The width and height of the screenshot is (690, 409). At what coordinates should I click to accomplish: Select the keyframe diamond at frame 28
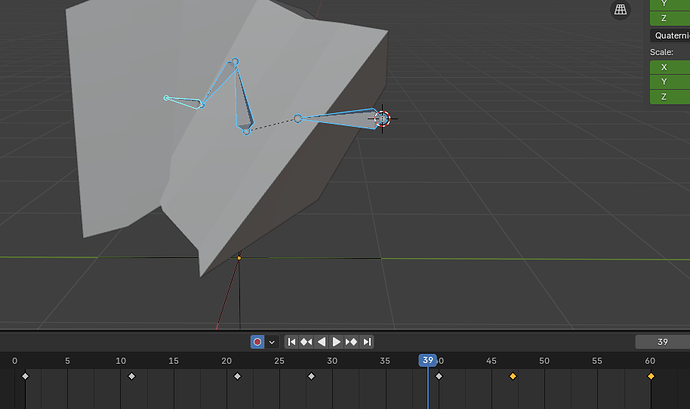tap(311, 376)
